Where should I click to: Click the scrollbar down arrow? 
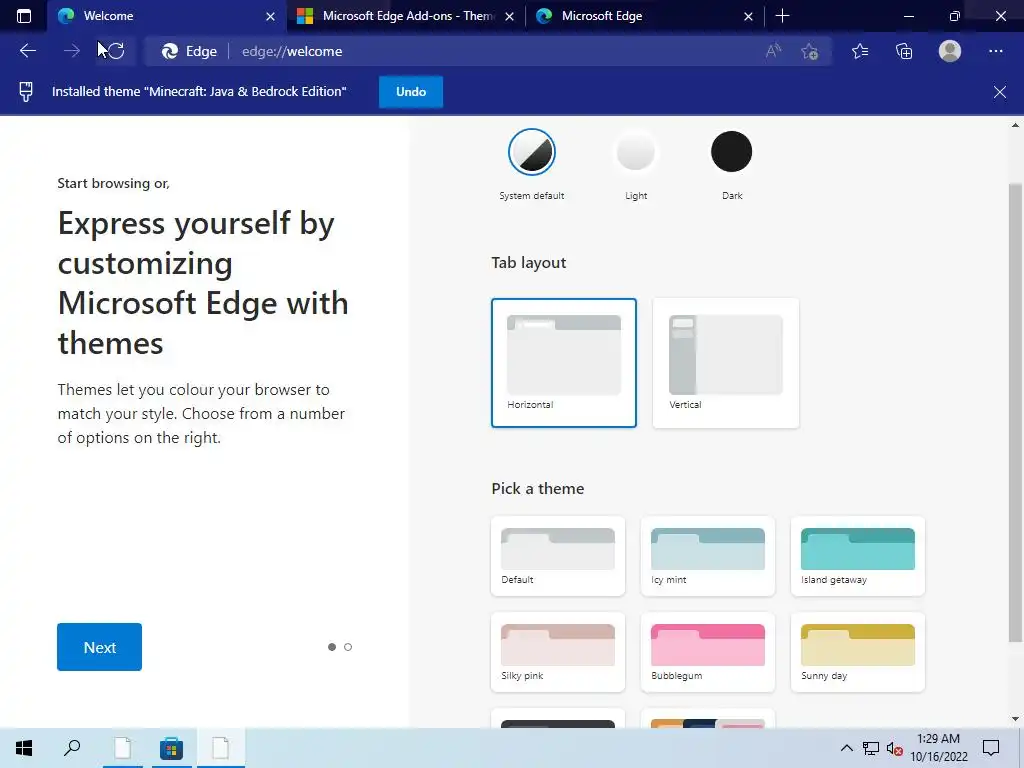1015,719
